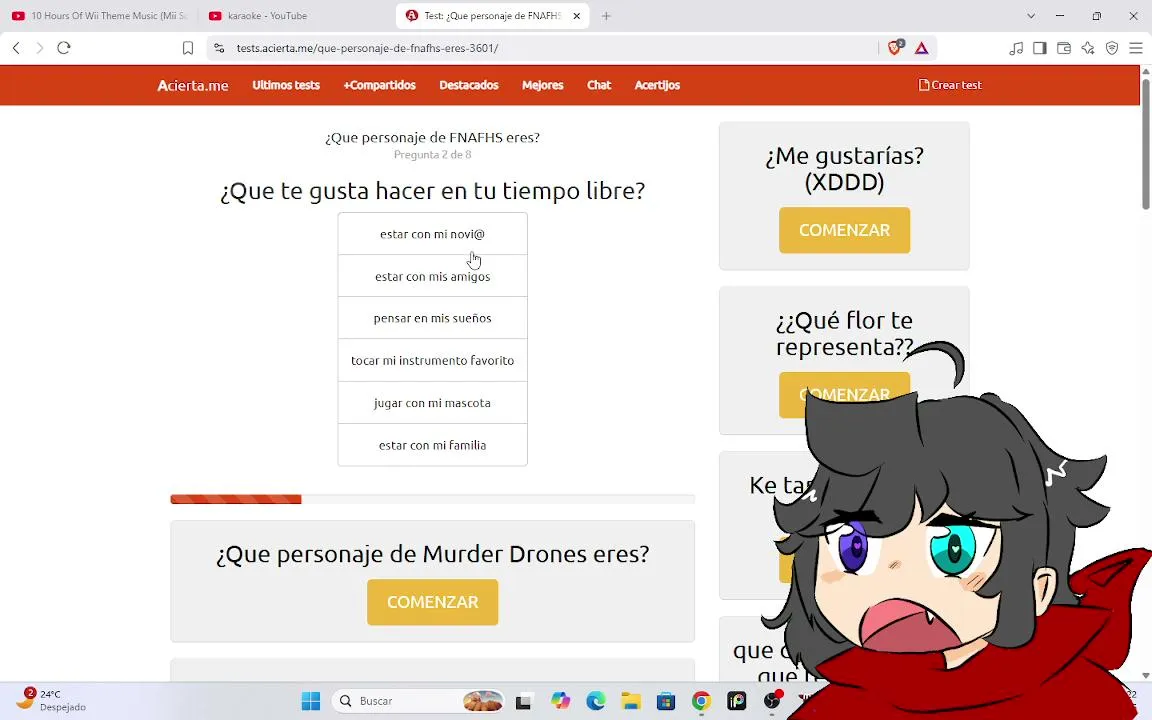Open Acertijos menu item

[x=657, y=85]
